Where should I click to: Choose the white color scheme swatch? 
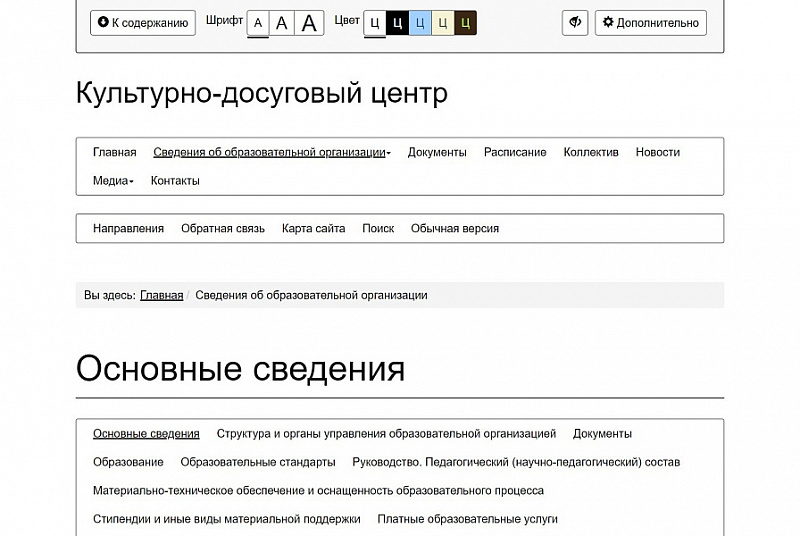[x=374, y=23]
